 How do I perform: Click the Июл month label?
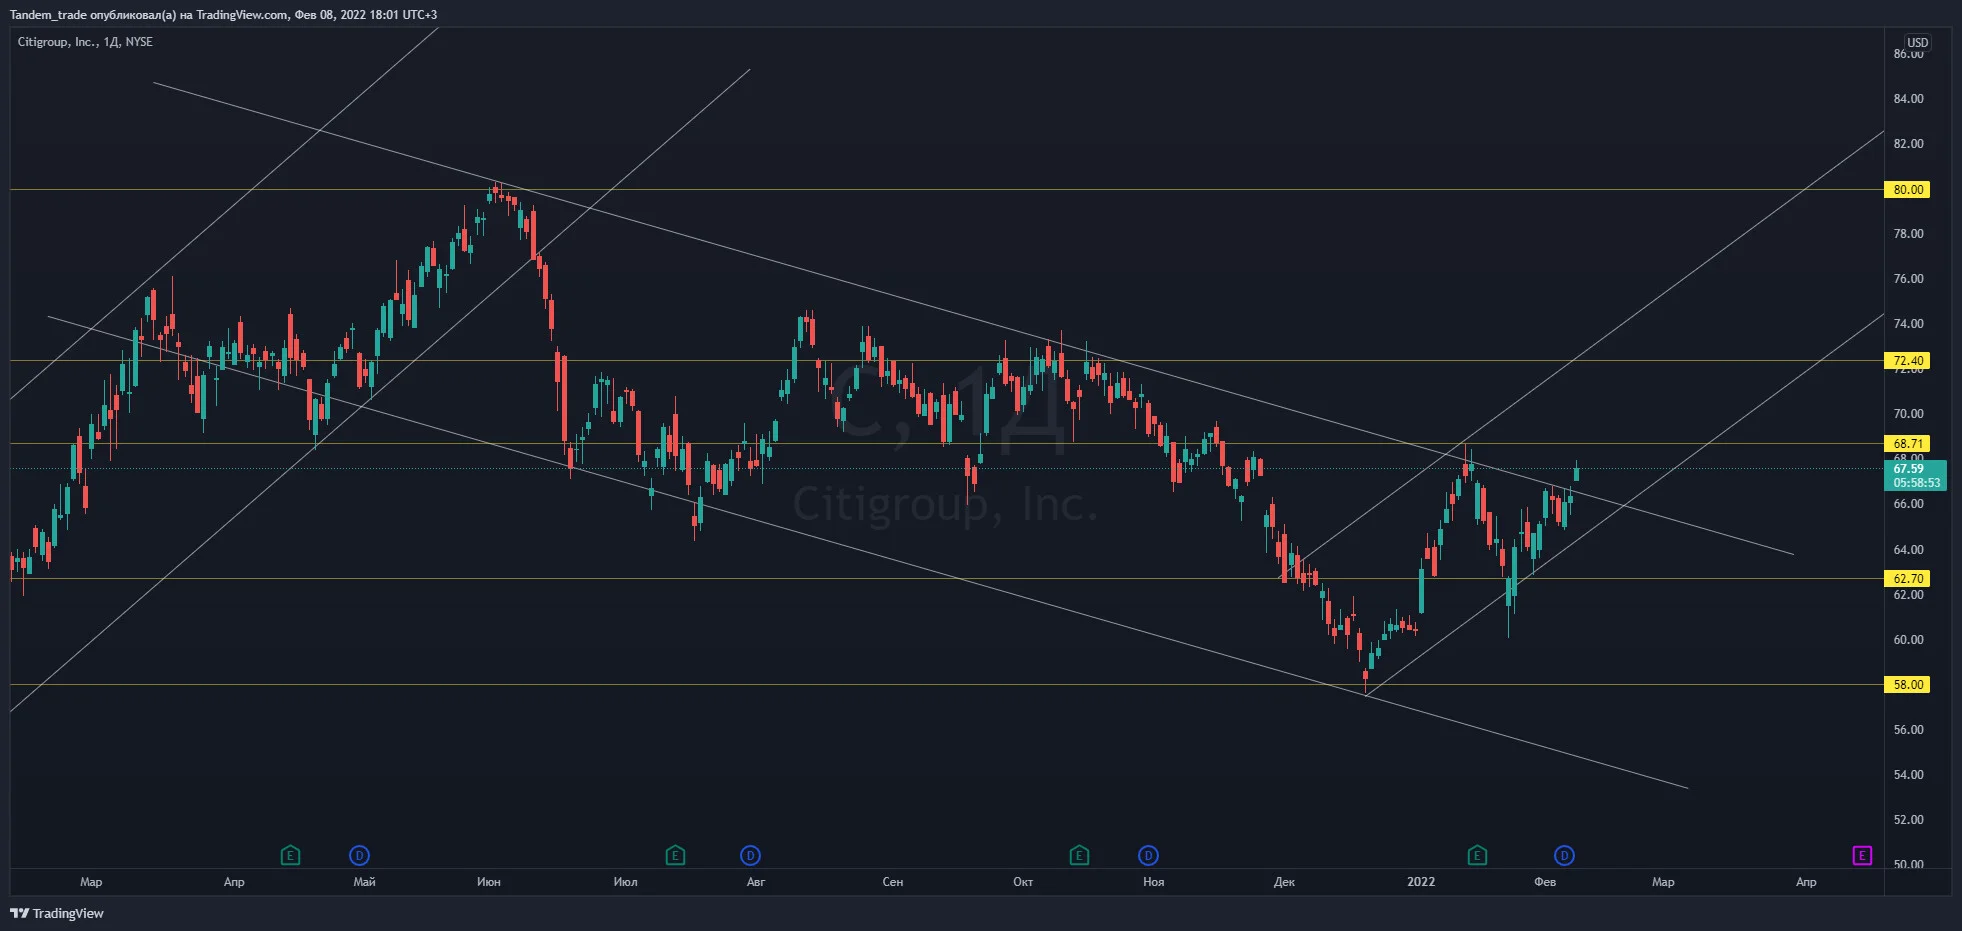[x=625, y=881]
